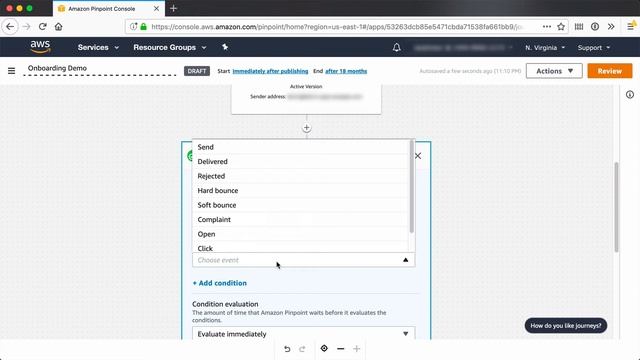
Task: Open the Support dropdown menu
Action: tap(594, 48)
